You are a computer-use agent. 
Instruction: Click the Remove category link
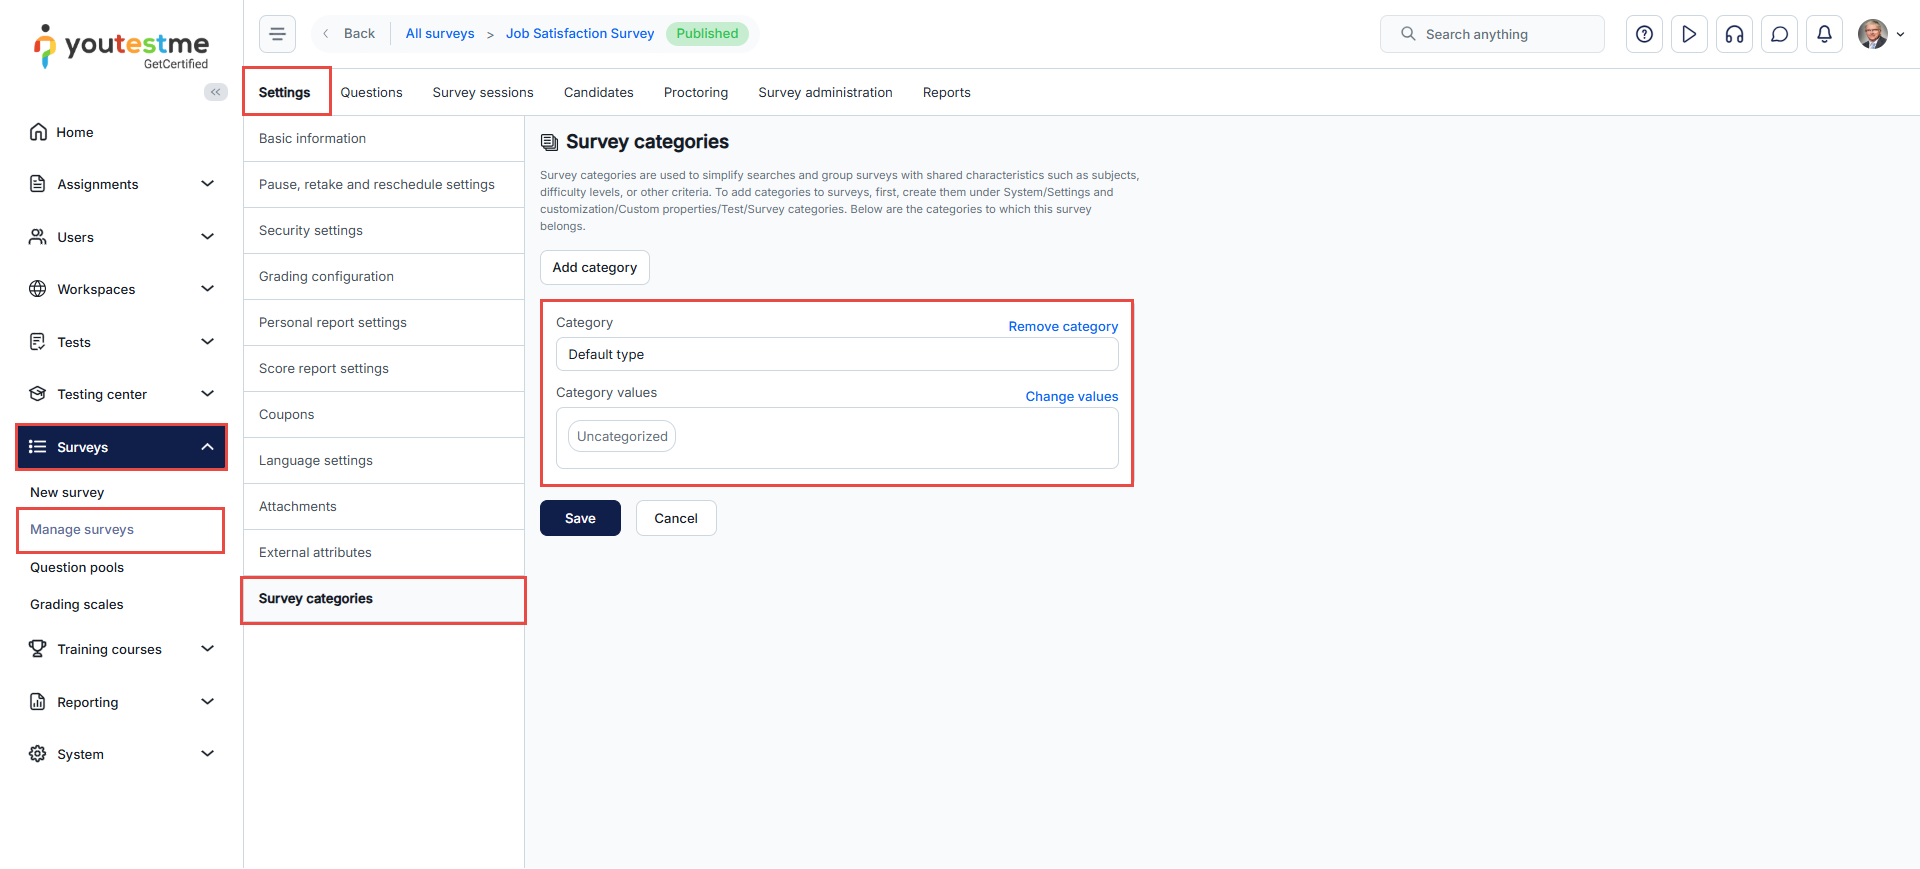[1062, 327]
